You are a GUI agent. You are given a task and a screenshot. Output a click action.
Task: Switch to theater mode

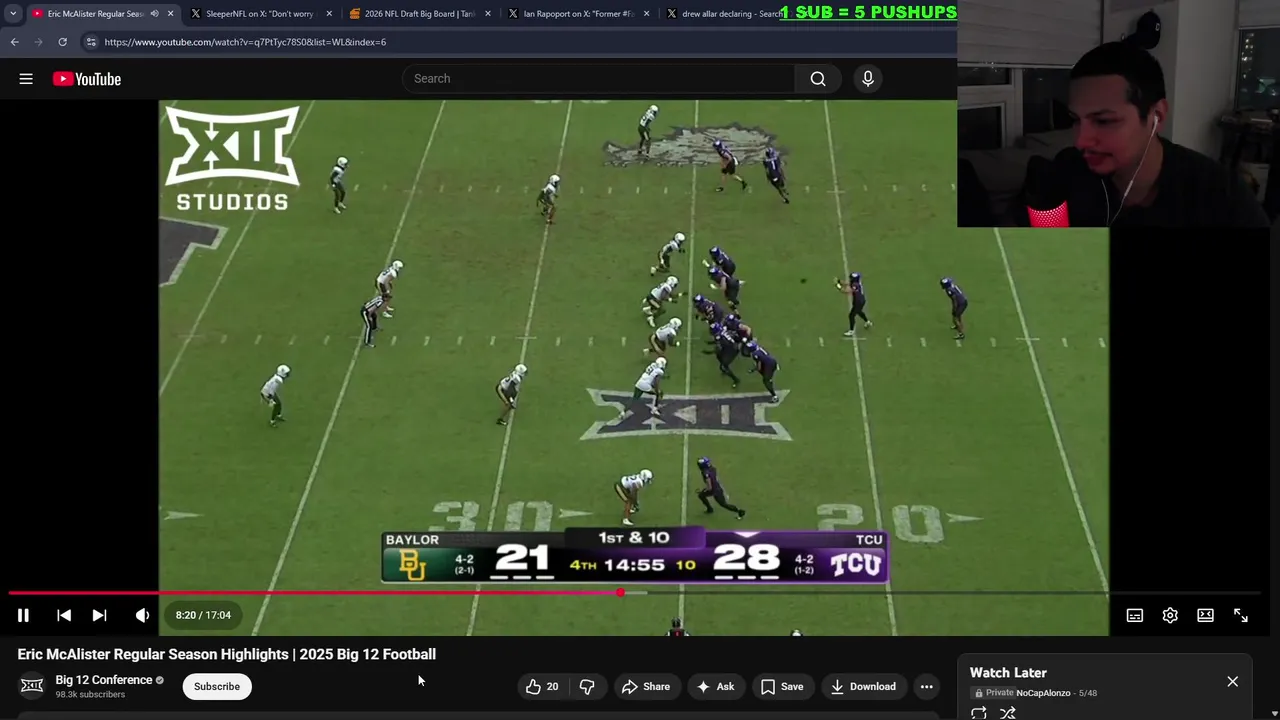pos(1205,615)
